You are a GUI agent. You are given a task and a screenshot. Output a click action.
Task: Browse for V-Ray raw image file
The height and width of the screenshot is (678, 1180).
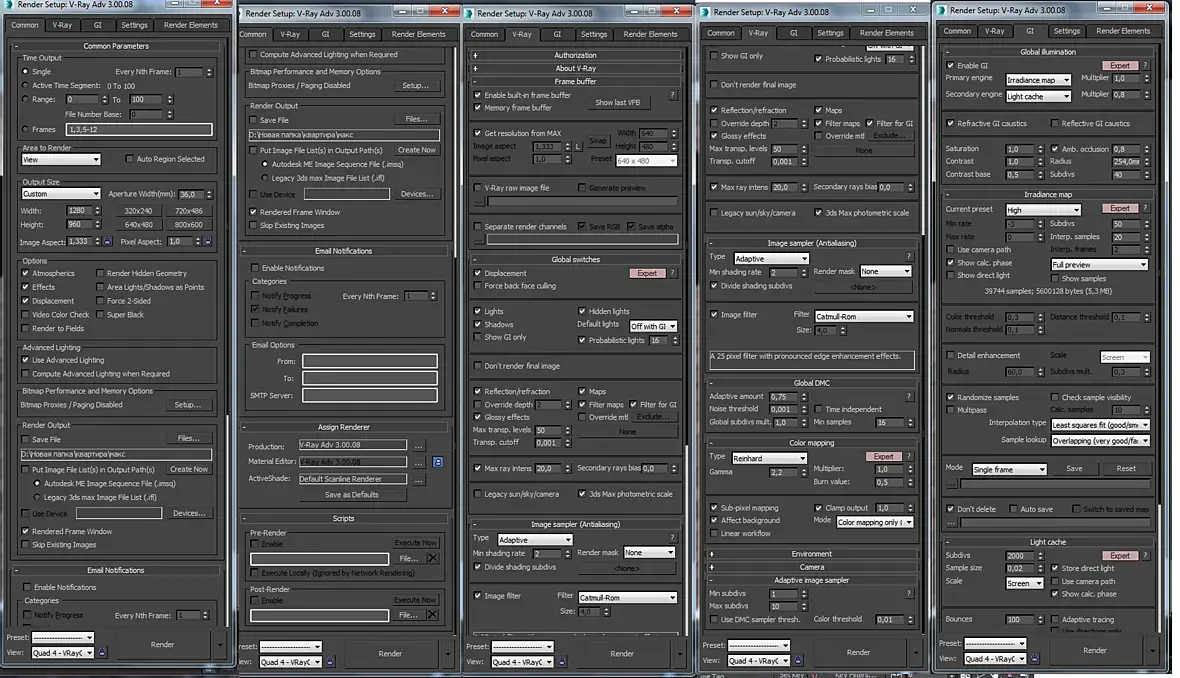click(x=479, y=201)
